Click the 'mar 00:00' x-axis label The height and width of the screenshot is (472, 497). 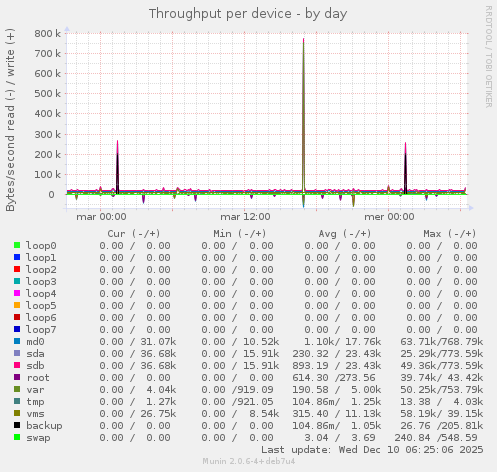click(101, 217)
